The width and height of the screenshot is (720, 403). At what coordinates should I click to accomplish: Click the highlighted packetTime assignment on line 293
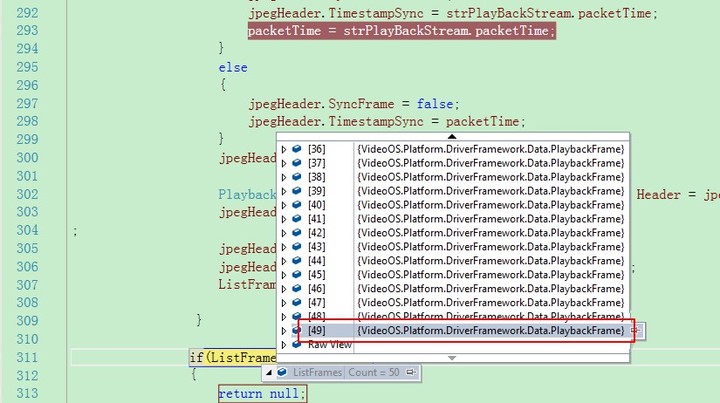coord(401,31)
